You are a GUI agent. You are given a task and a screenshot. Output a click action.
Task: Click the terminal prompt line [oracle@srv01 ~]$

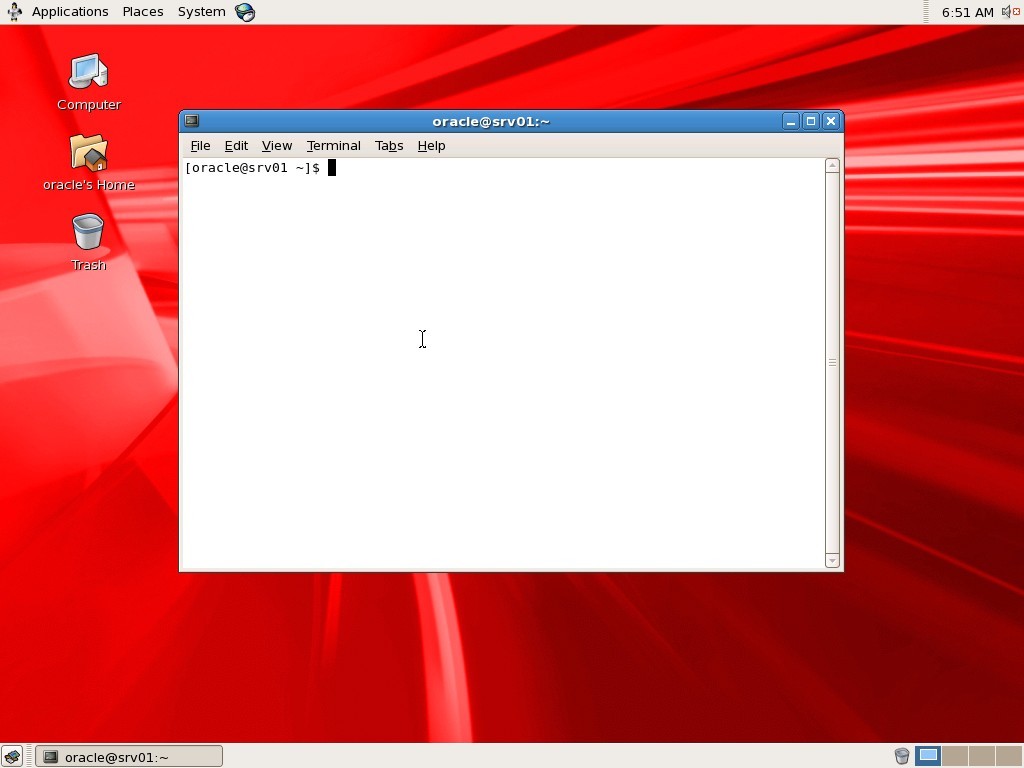253,168
